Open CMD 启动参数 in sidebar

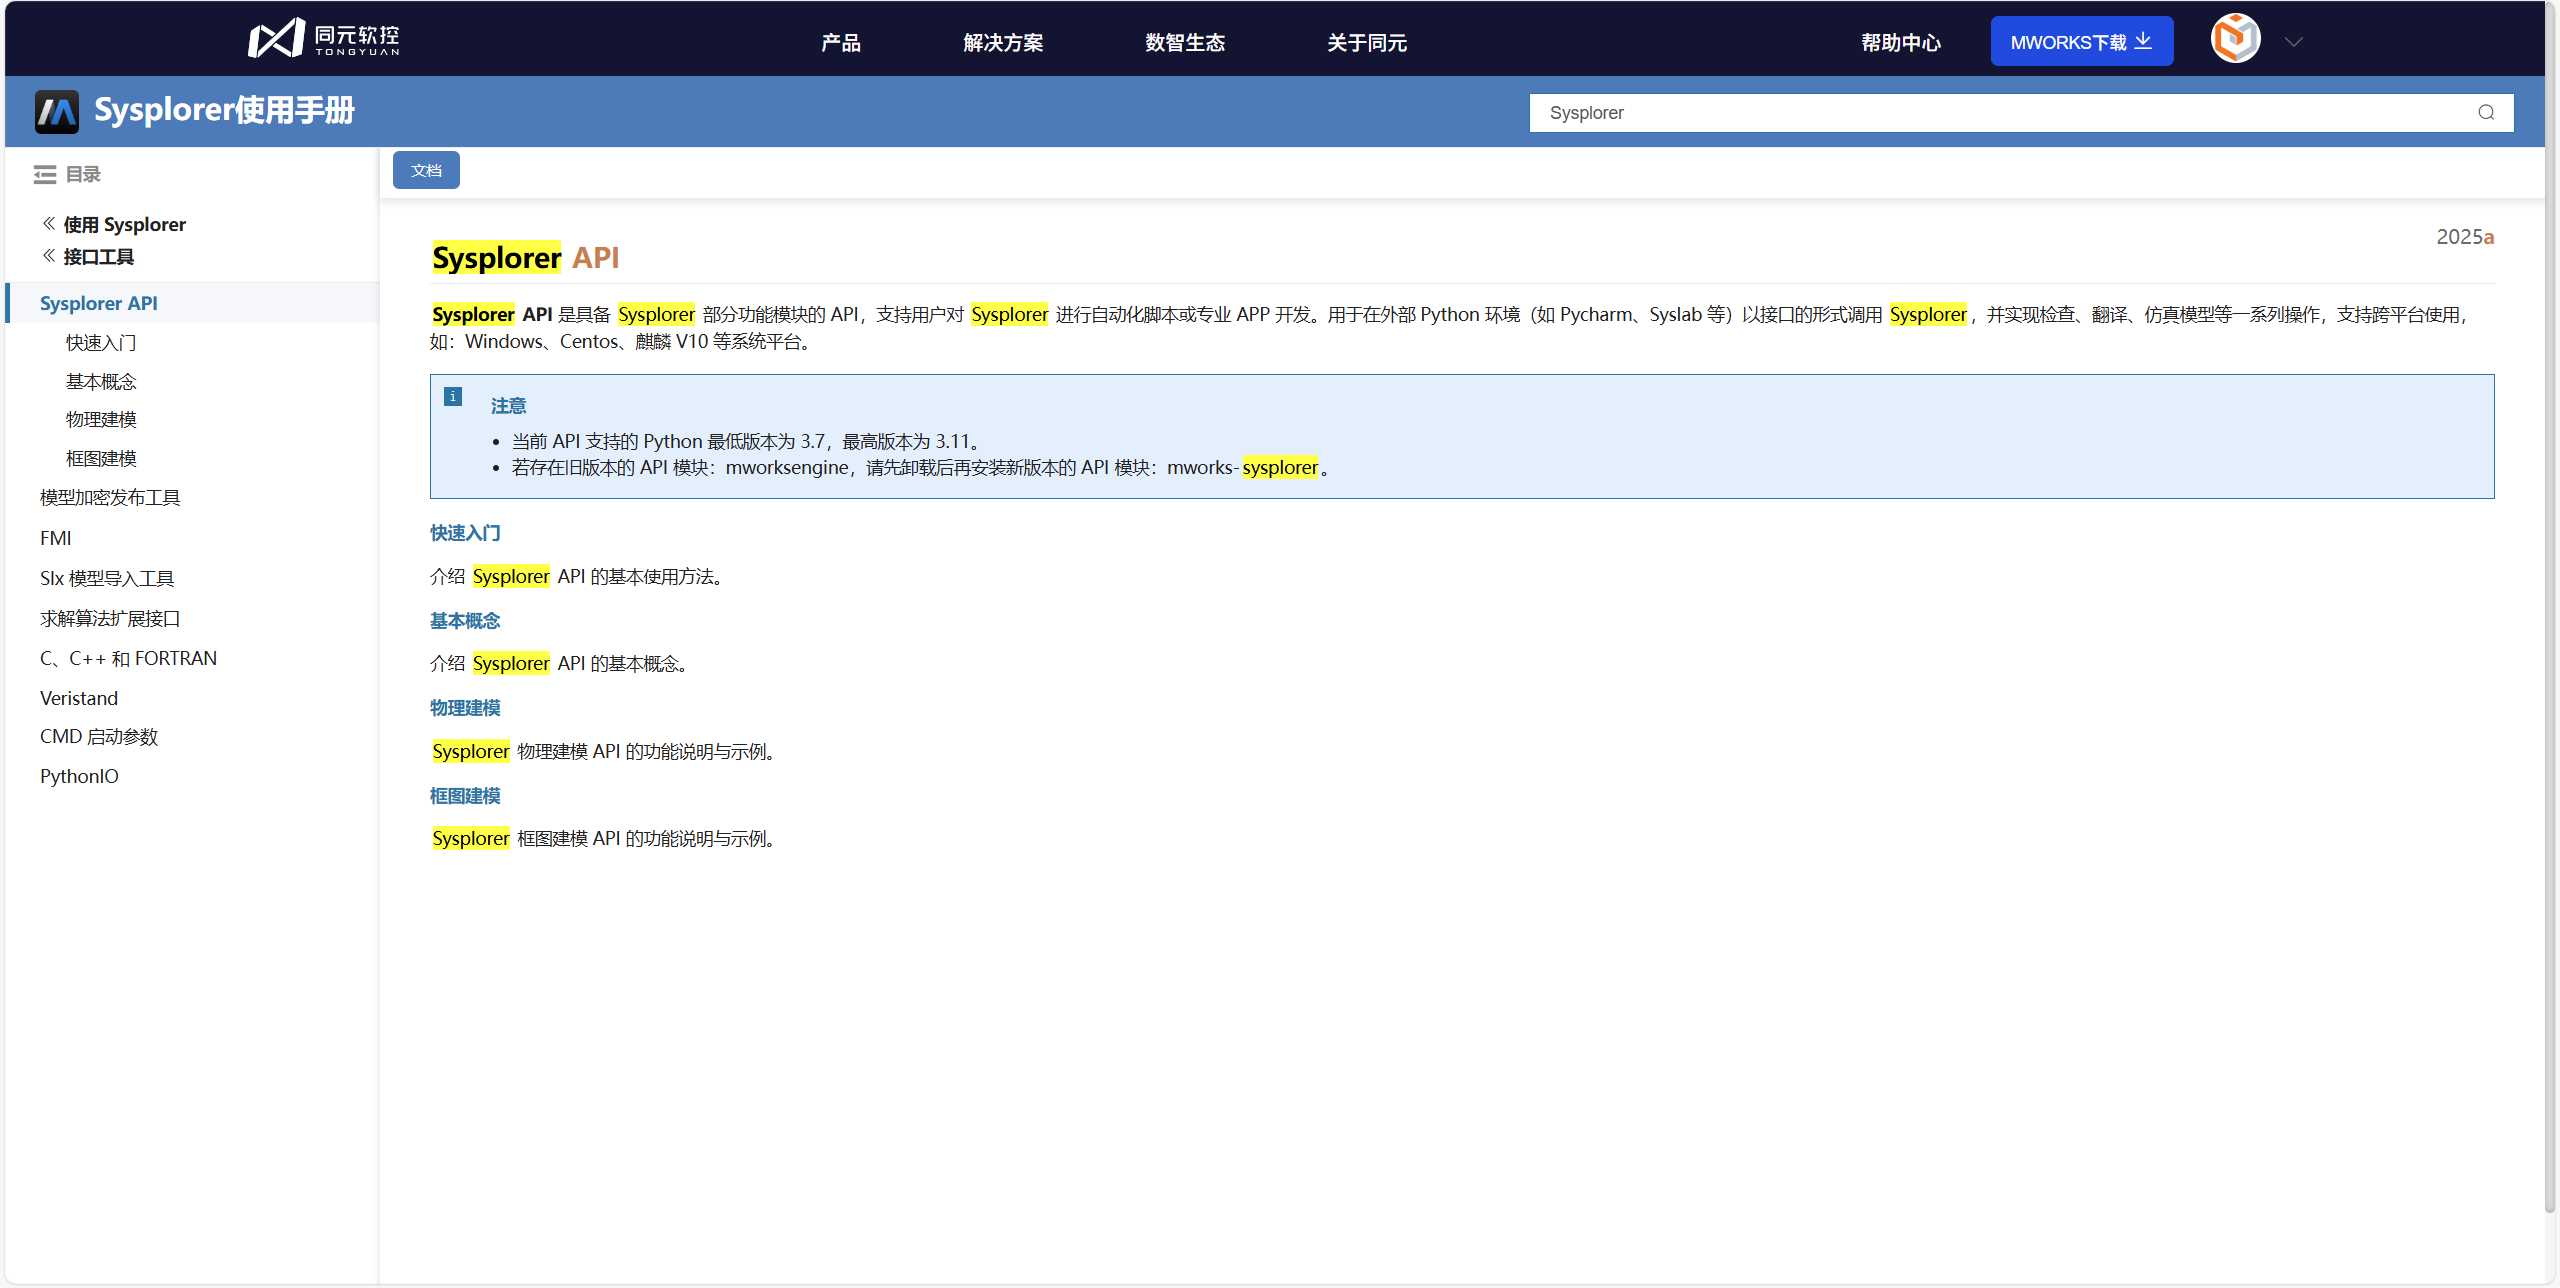tap(99, 737)
